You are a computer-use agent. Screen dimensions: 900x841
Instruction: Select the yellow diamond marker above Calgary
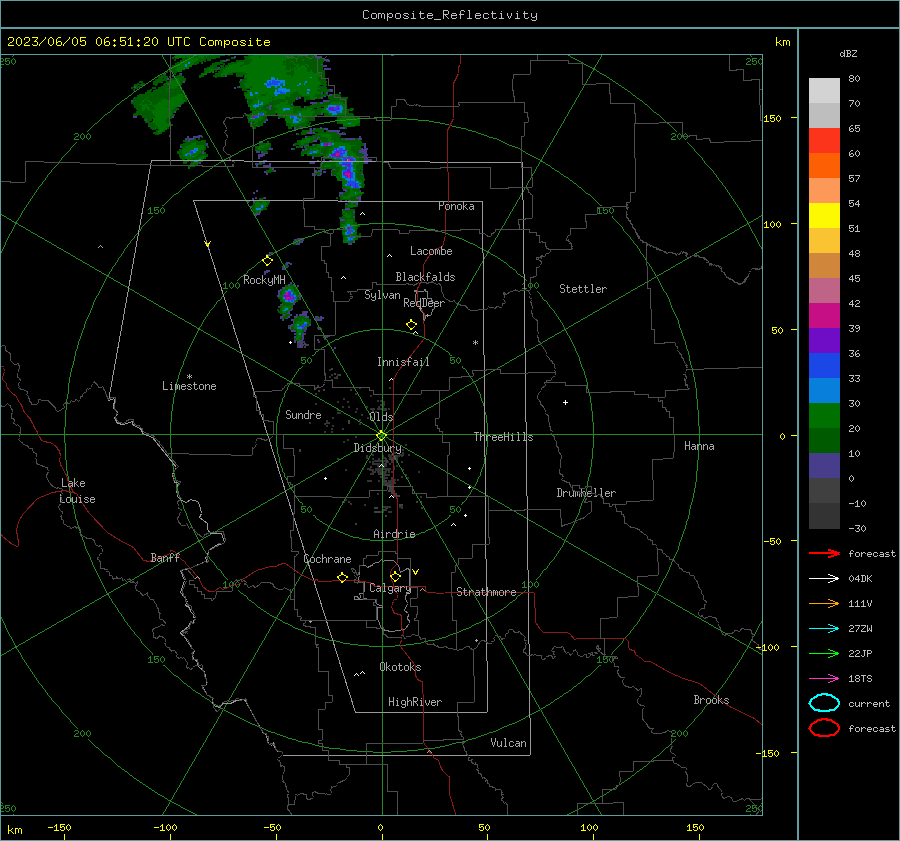tap(395, 576)
